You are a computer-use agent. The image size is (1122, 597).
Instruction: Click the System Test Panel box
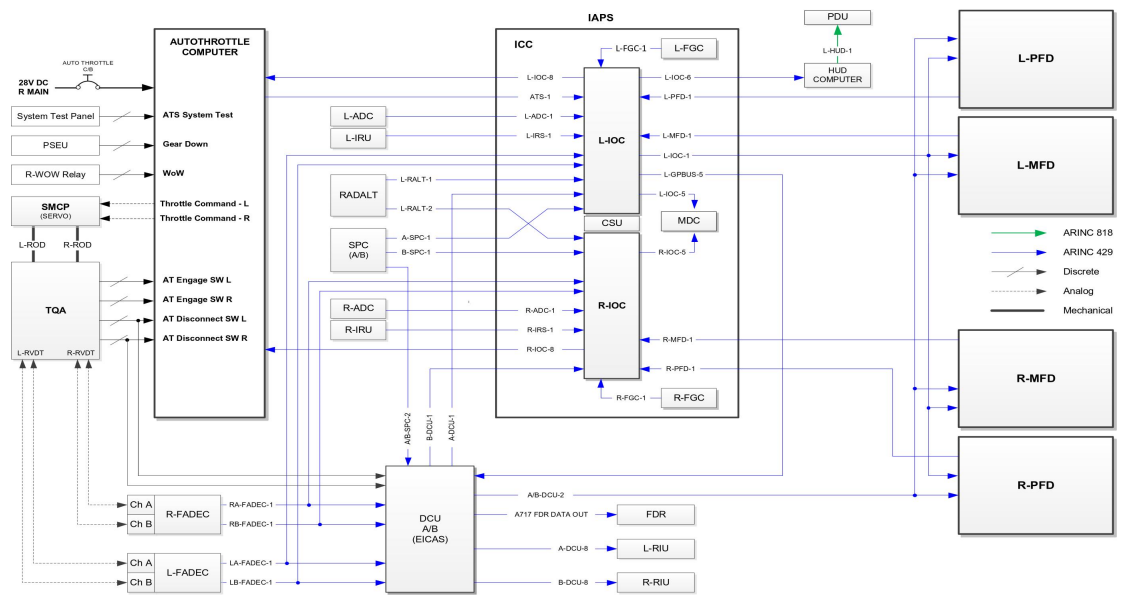point(55,117)
